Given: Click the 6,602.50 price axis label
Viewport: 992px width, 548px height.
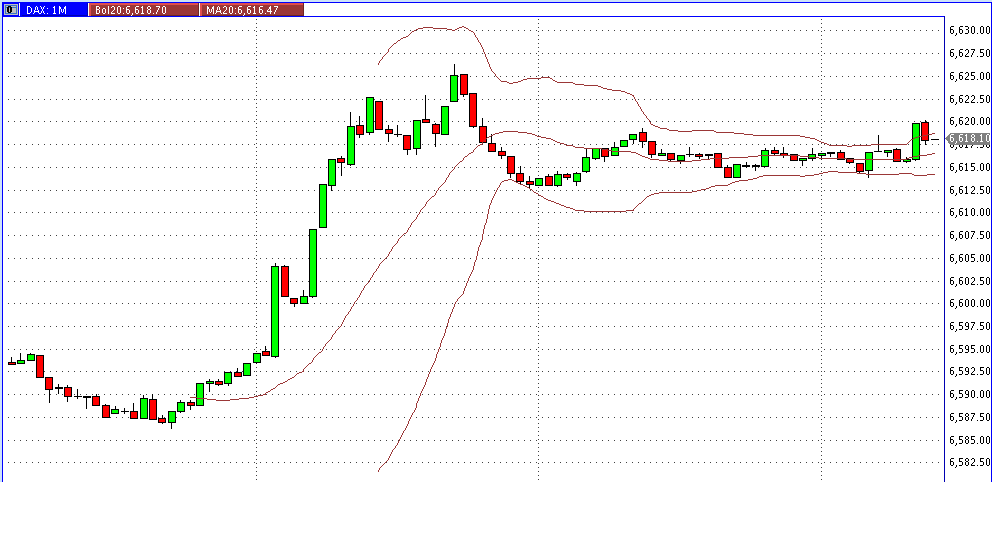Looking at the screenshot, I should [969, 281].
